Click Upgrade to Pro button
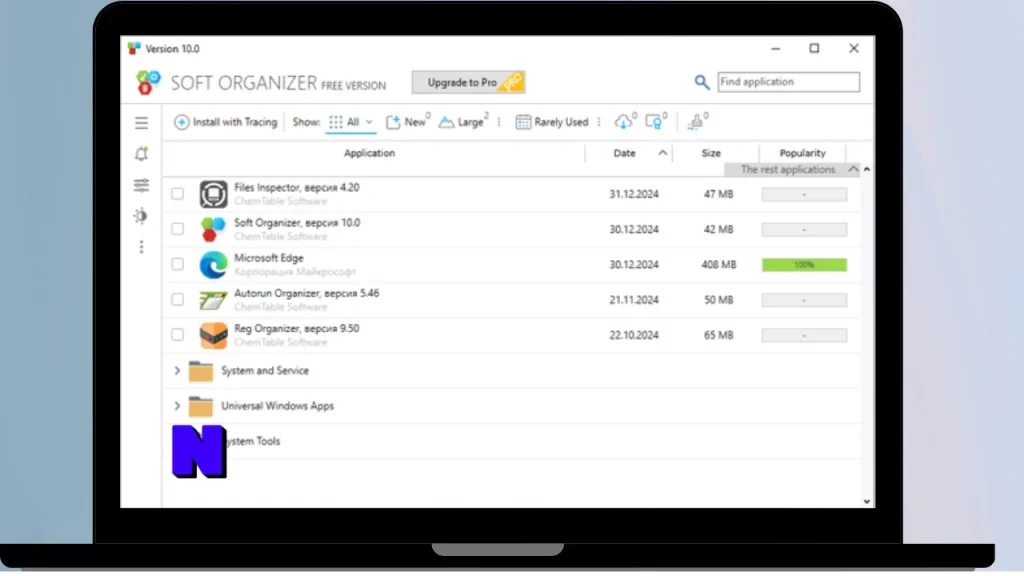This screenshot has height=576, width=1024. pos(468,82)
